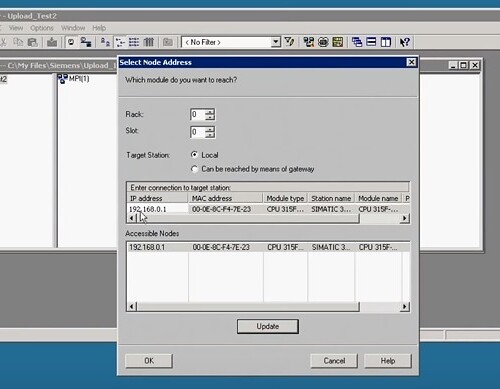Click the Slot number field
Viewport: 500px width, 389px height.
pos(198,132)
